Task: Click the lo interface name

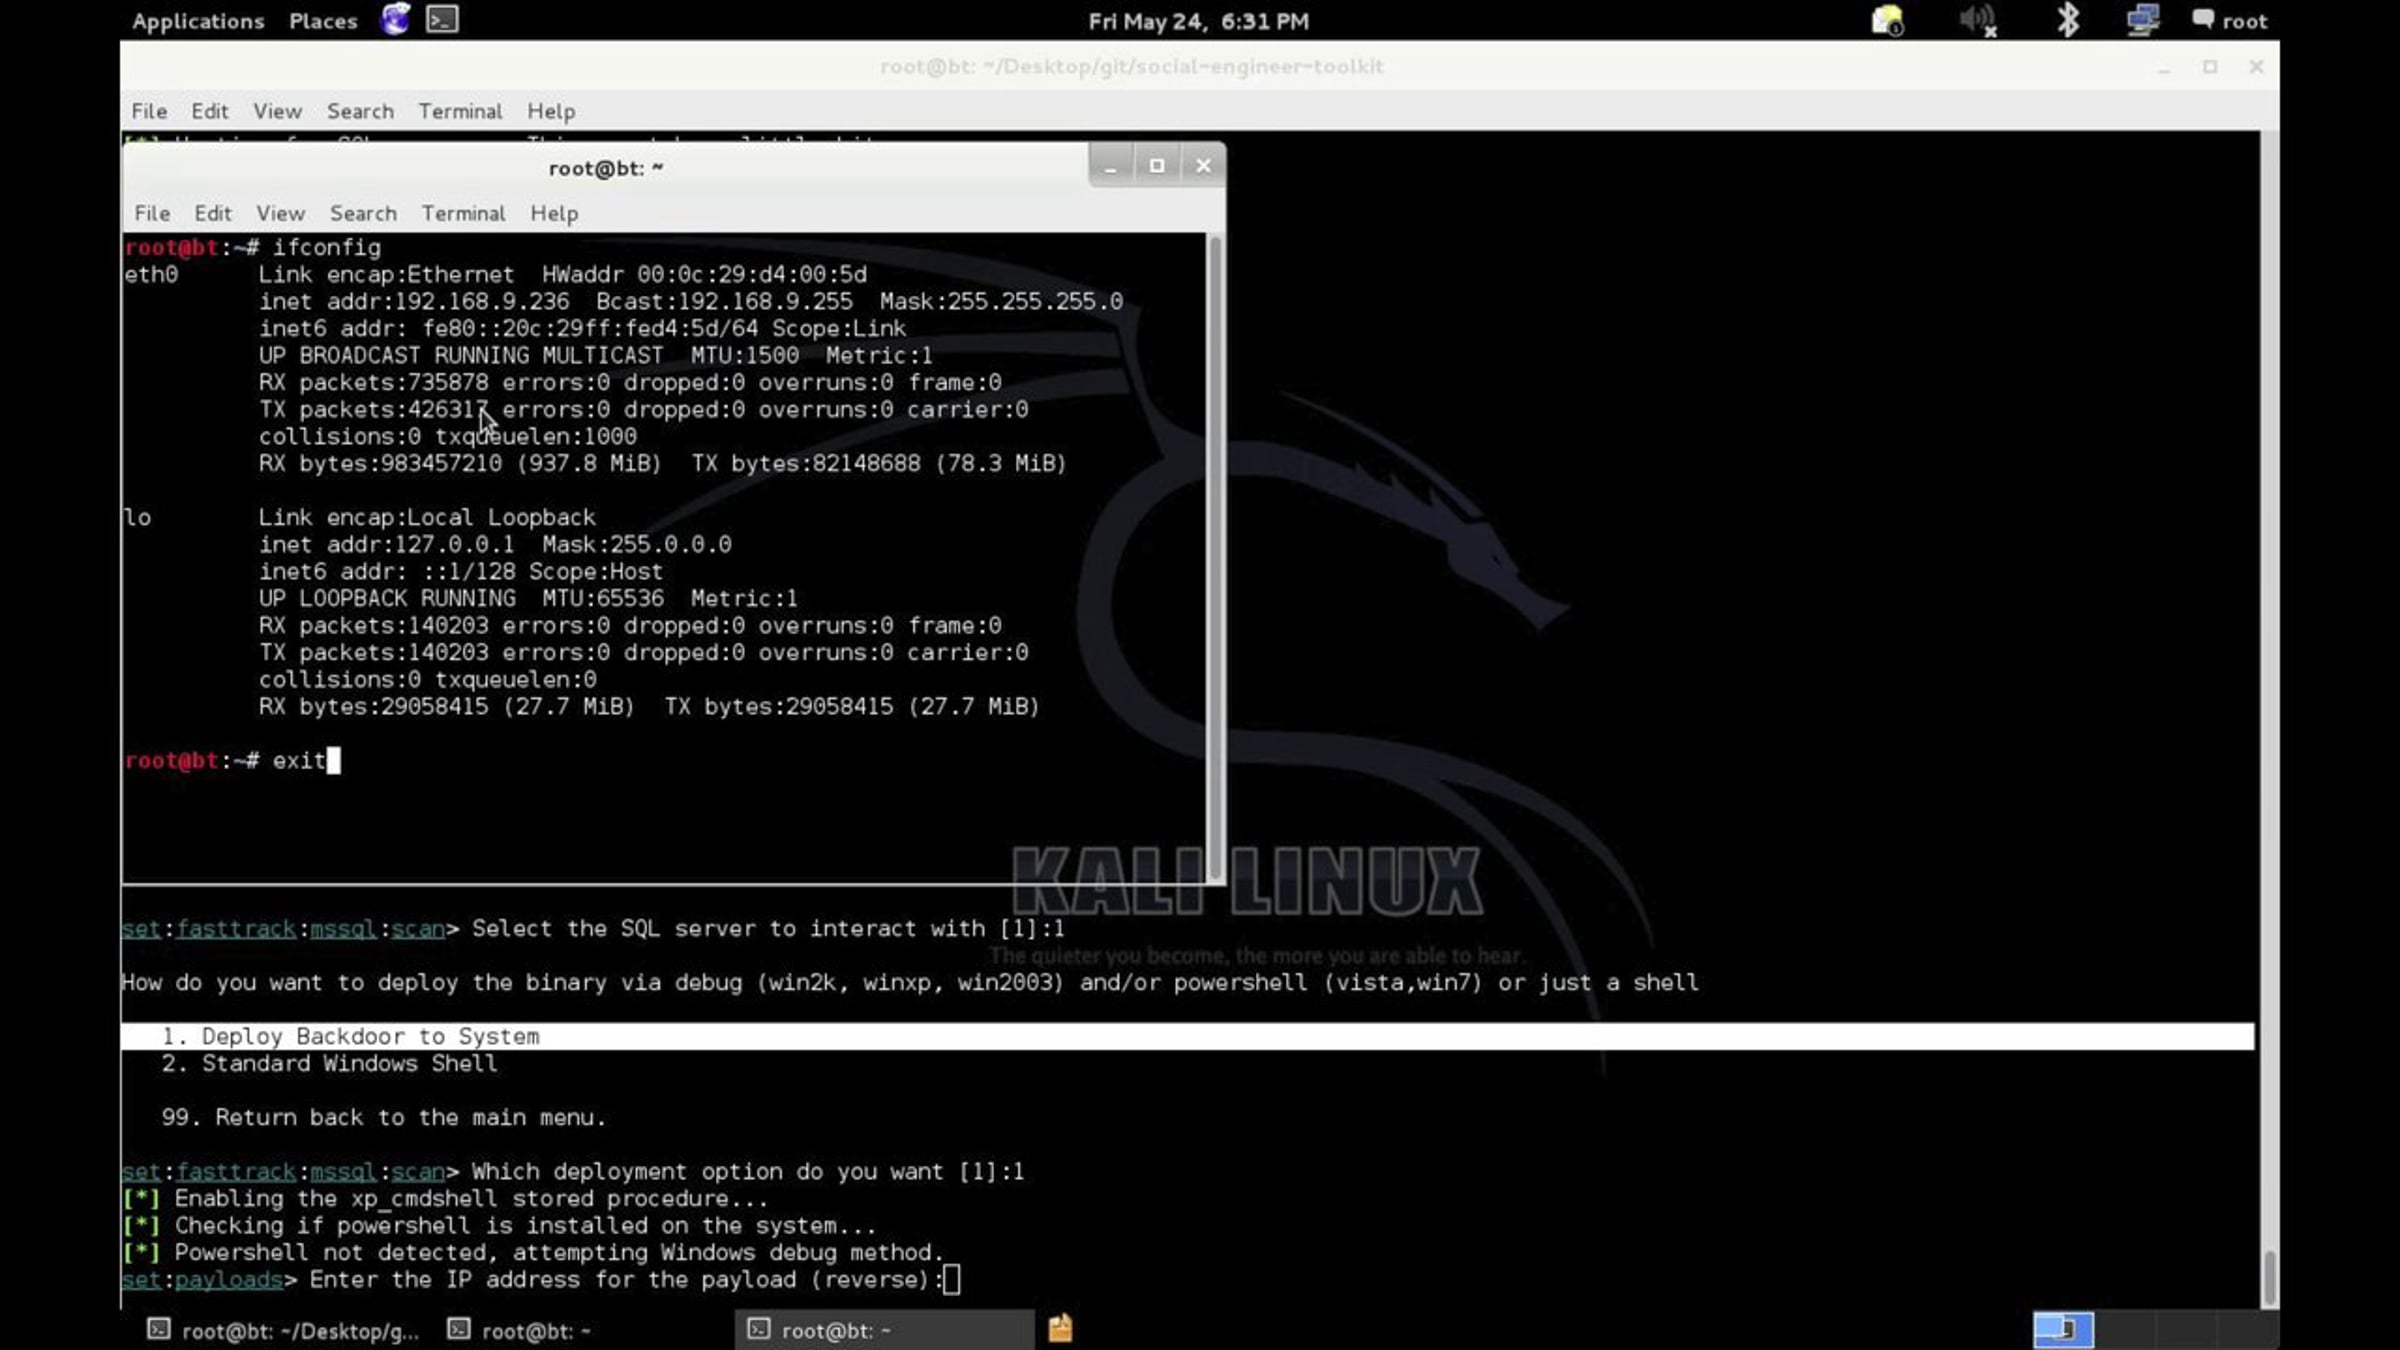Action: tap(138, 517)
